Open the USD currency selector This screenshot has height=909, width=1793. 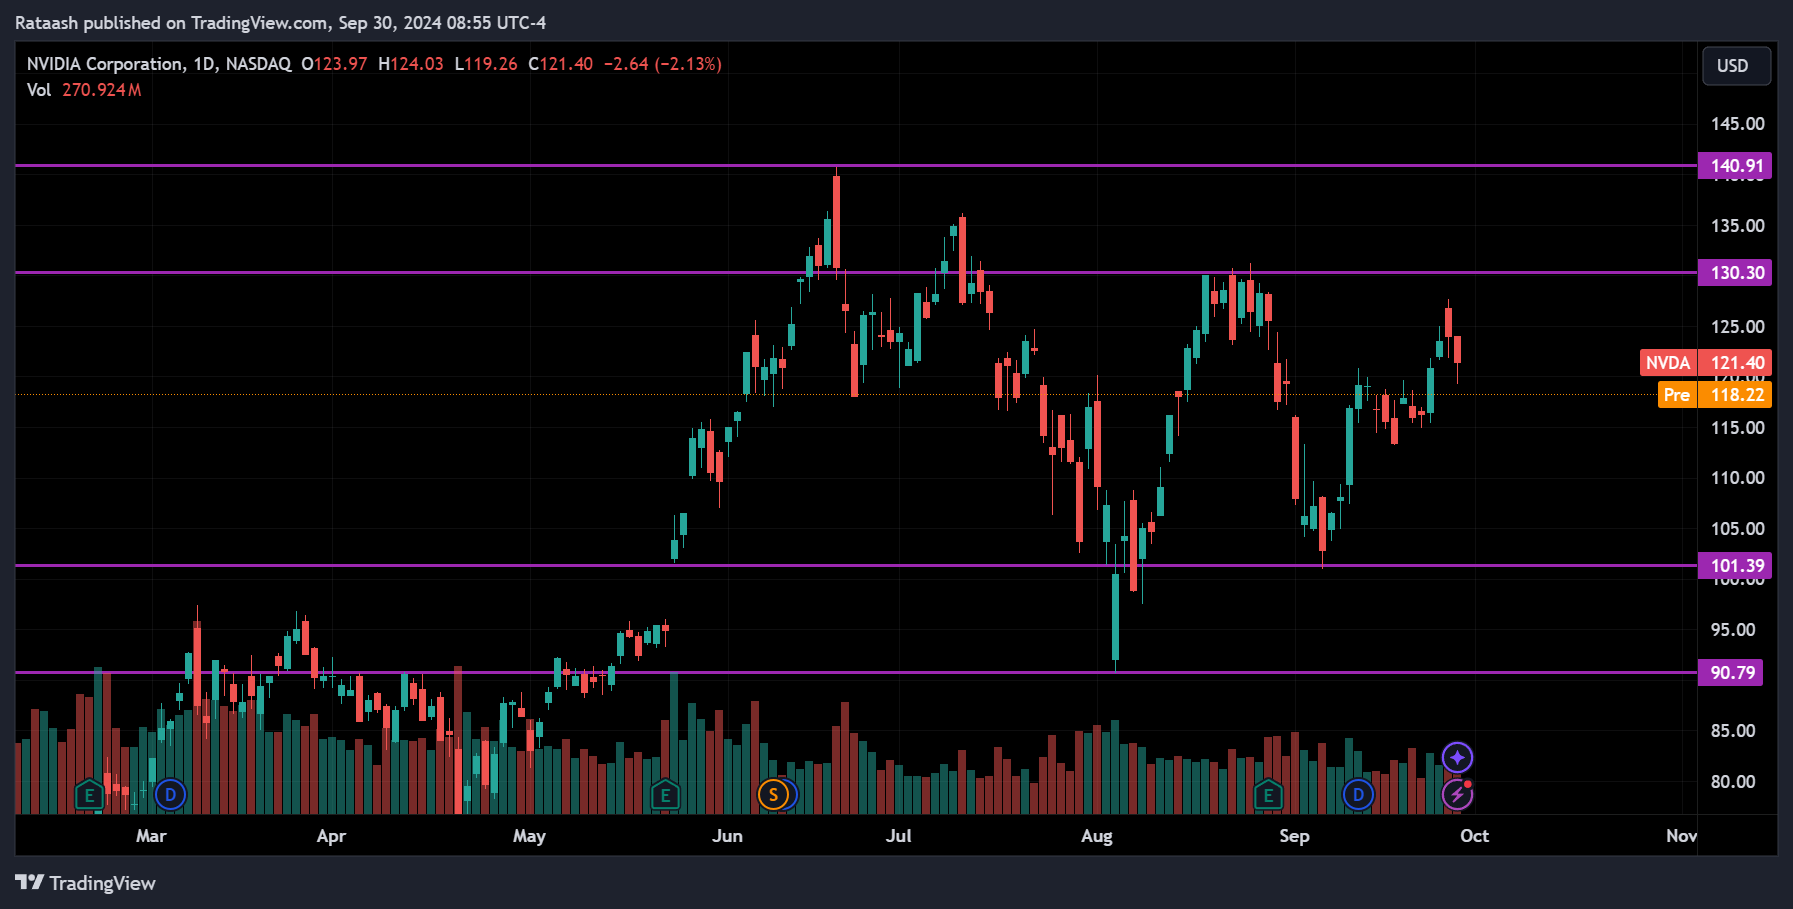[x=1736, y=66]
